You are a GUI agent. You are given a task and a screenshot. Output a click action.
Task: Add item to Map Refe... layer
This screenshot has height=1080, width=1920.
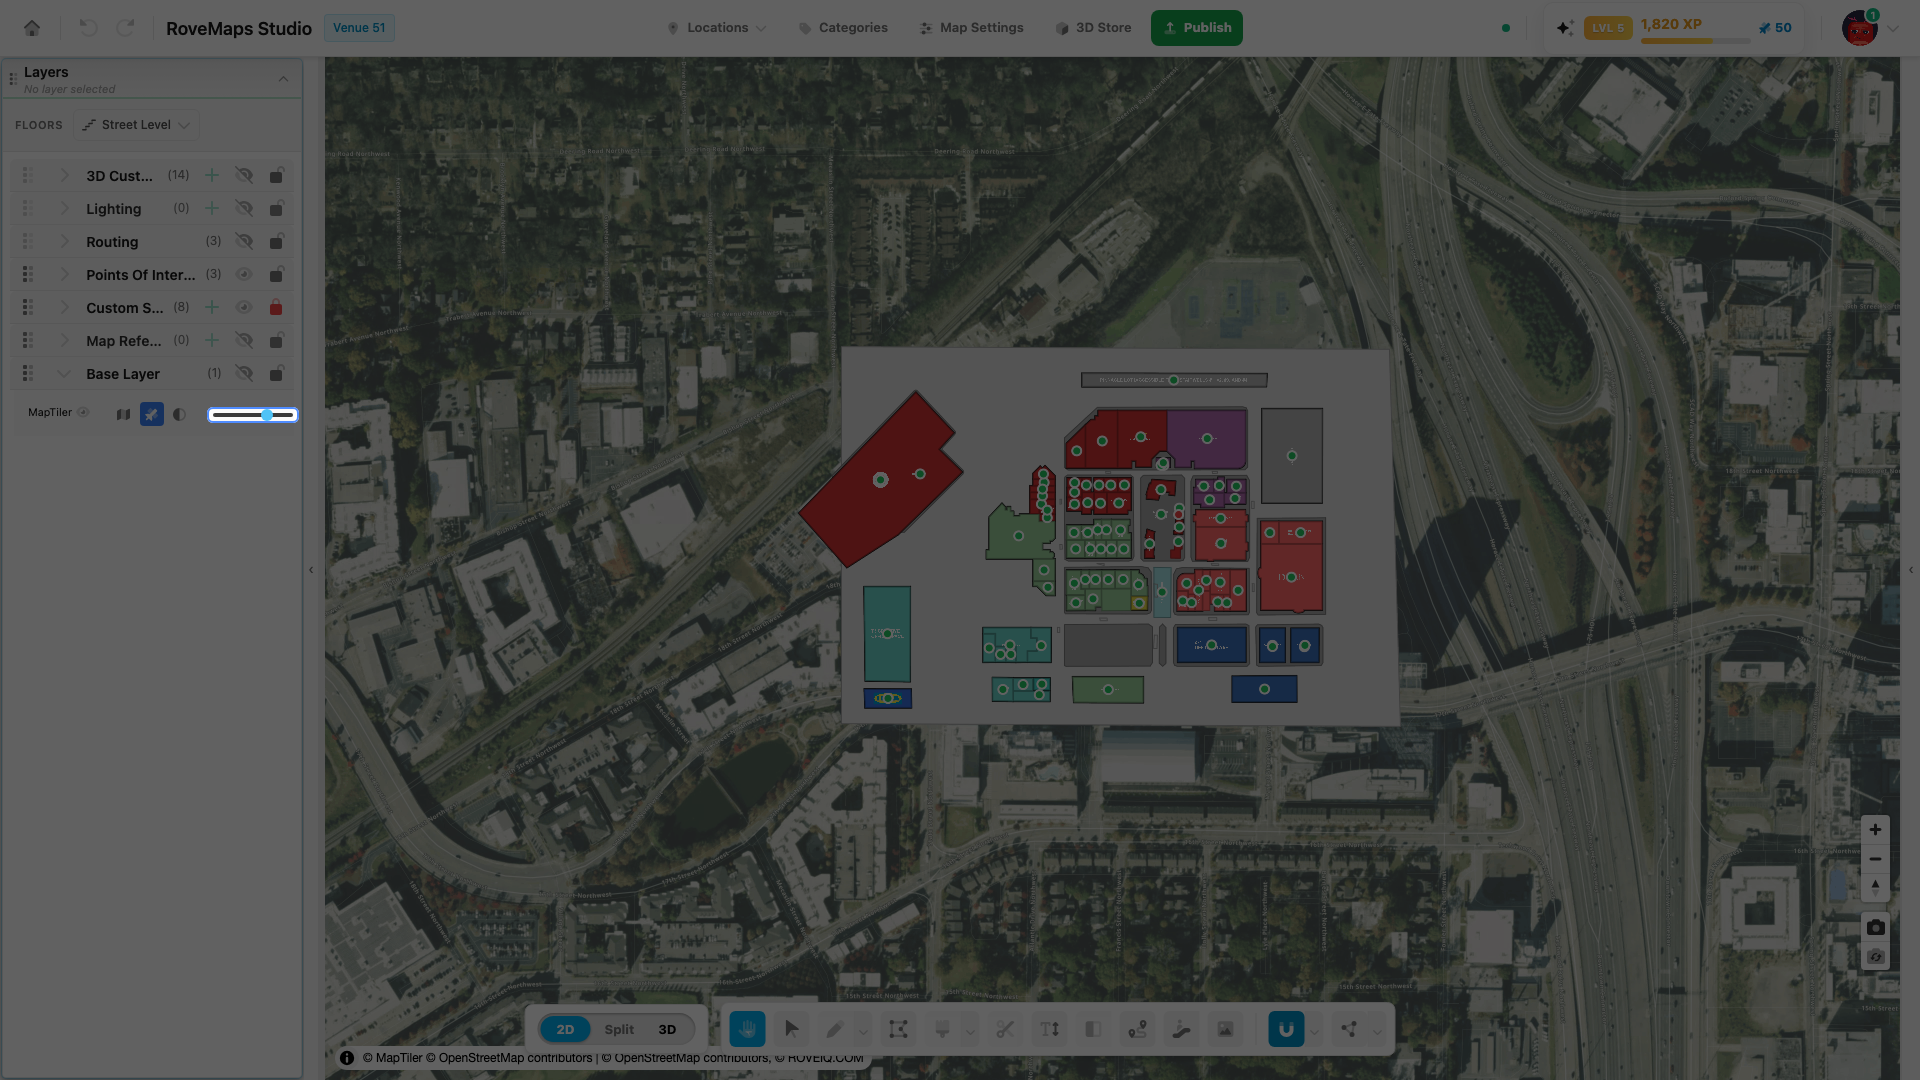tap(212, 340)
